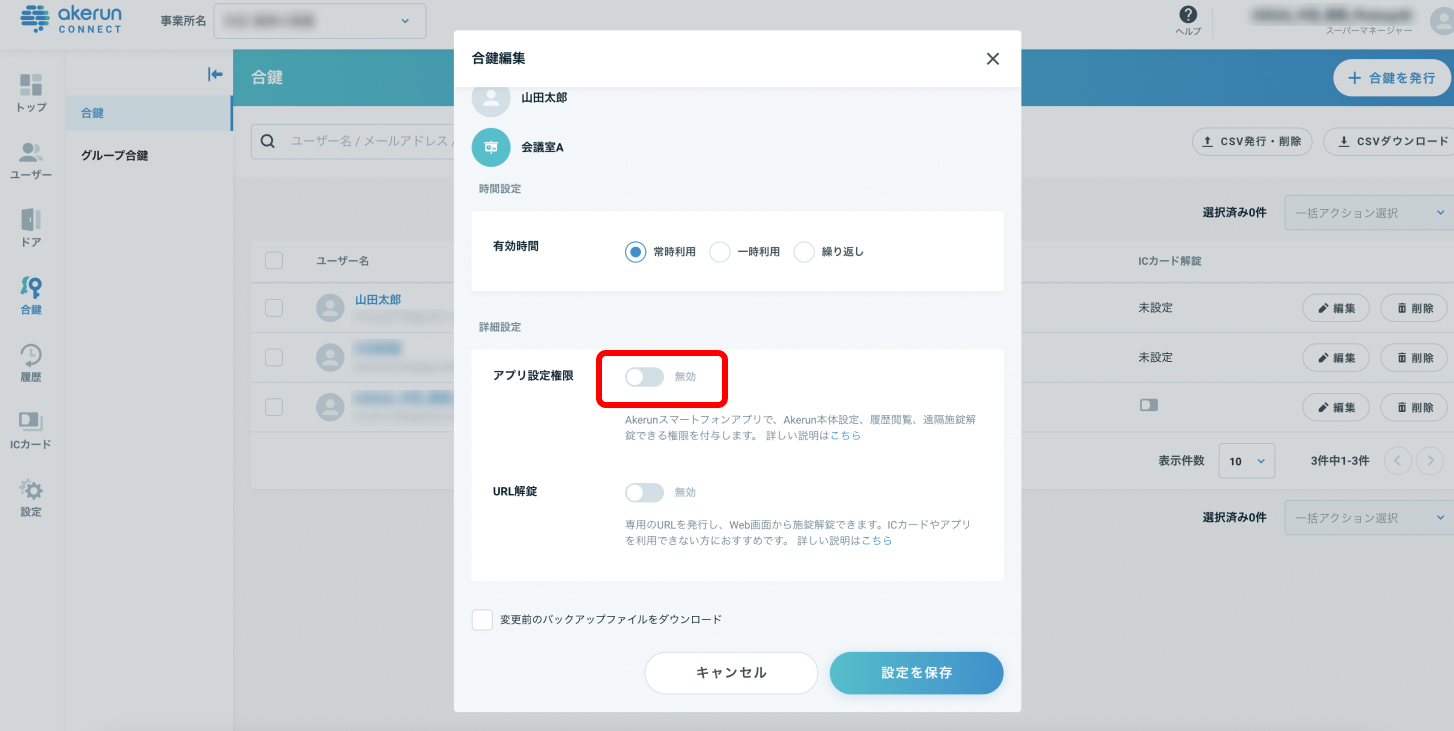Viewport: 1454px width, 731px height.
Task: Click 削除 in 山田太郎 row
Action: tap(1414, 308)
